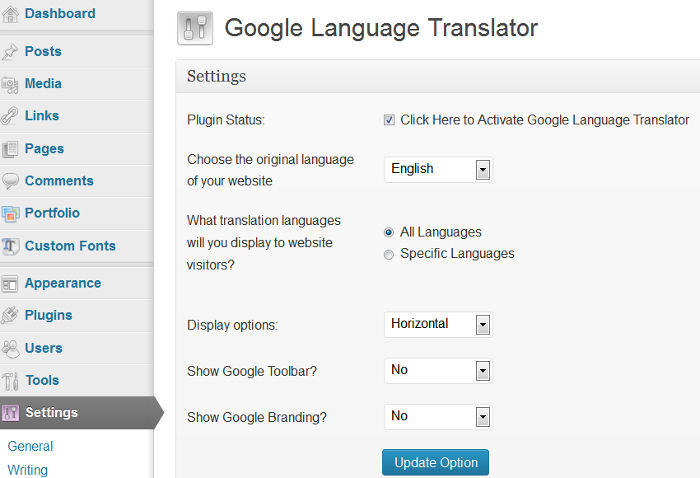Click the 'Specific Languages' label text

pos(457,254)
